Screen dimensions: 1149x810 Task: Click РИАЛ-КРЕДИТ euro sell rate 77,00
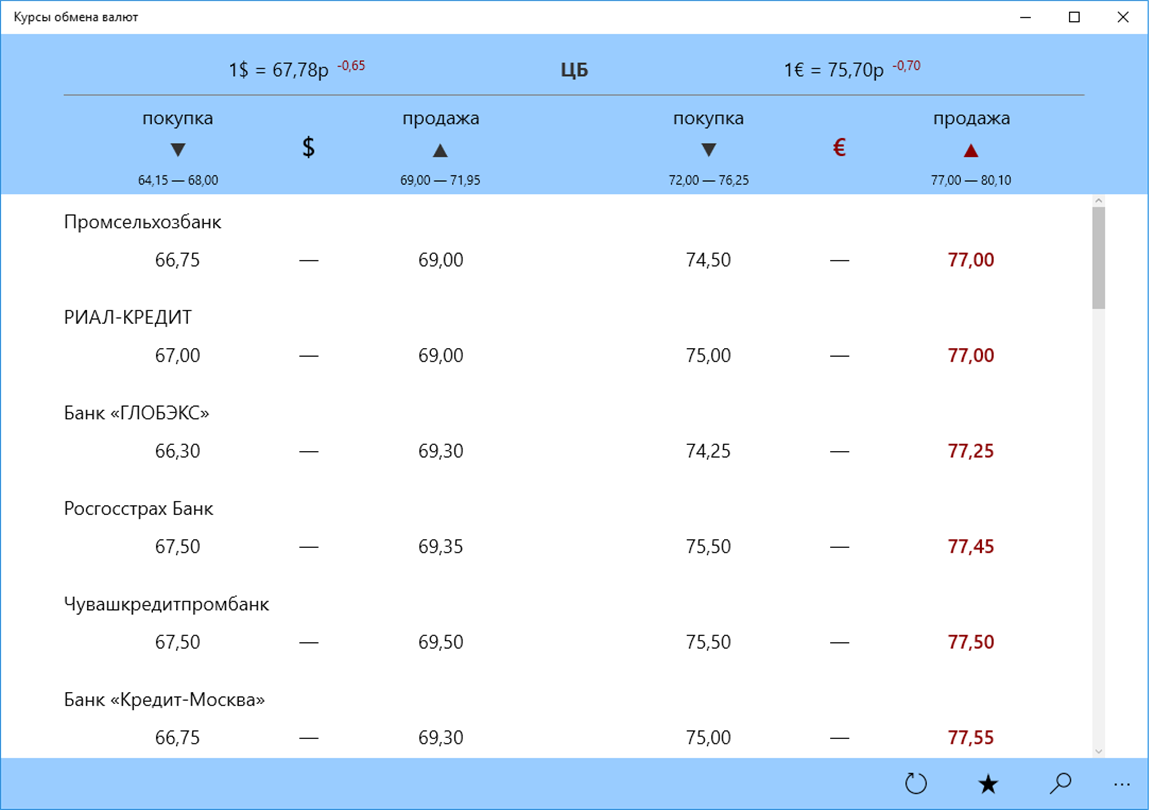tap(971, 356)
